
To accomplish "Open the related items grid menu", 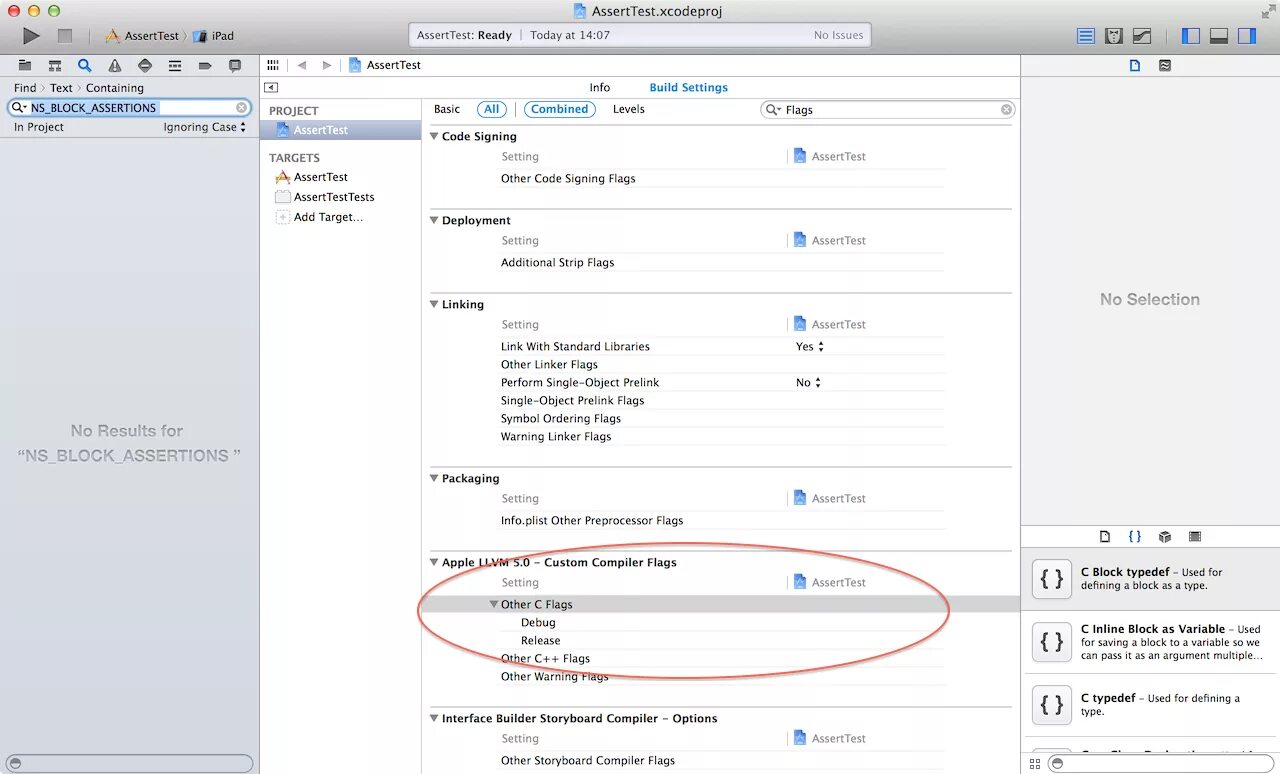I will click(x=273, y=65).
